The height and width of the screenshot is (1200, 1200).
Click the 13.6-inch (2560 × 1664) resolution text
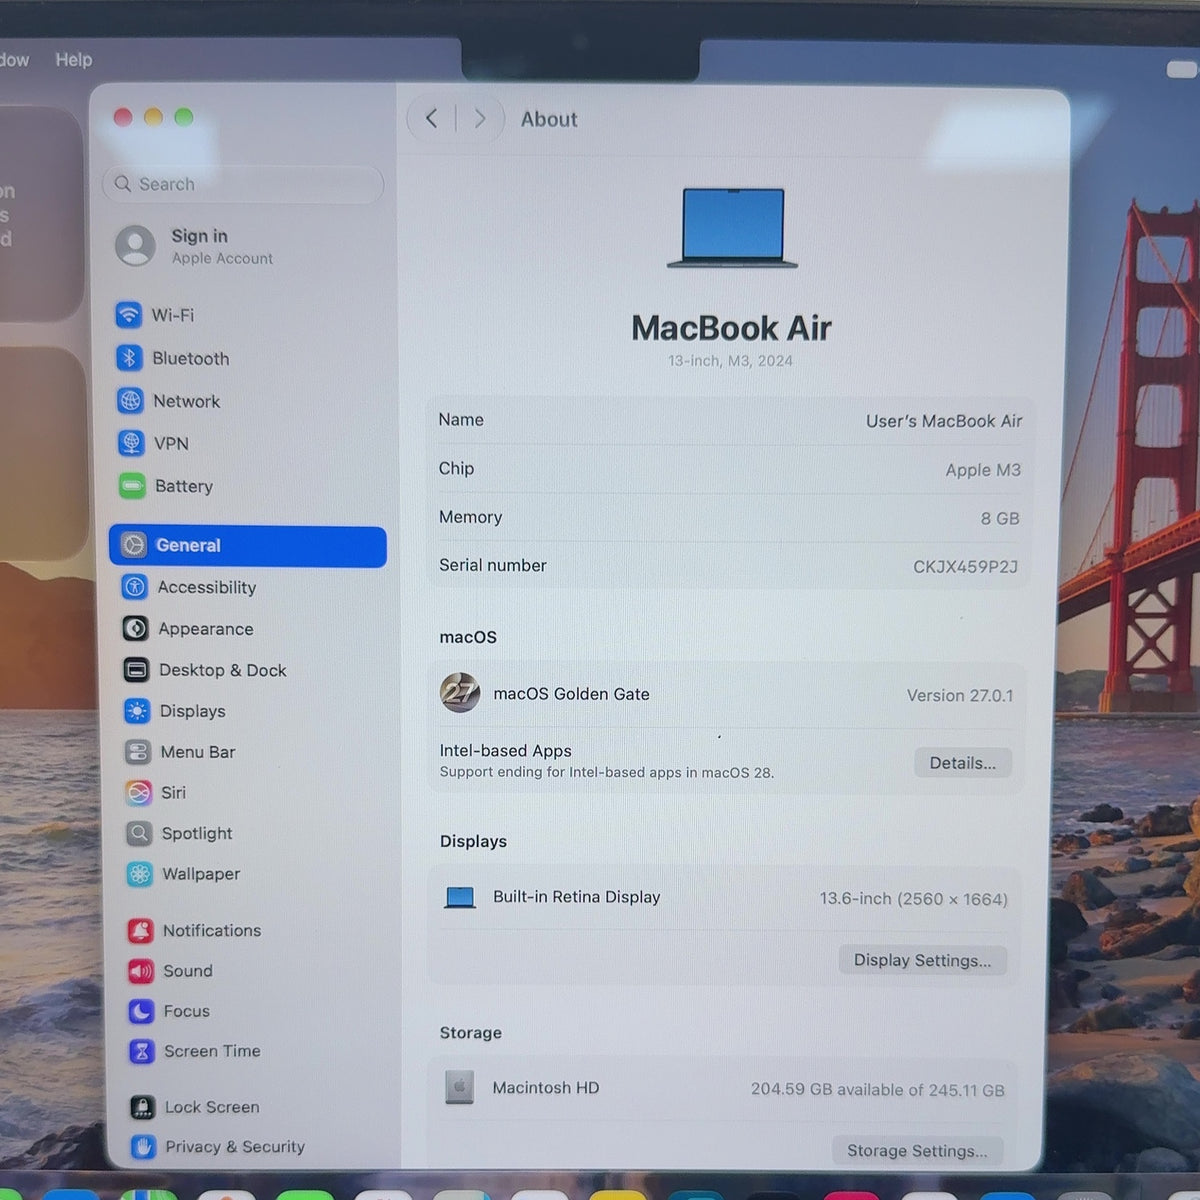(914, 899)
